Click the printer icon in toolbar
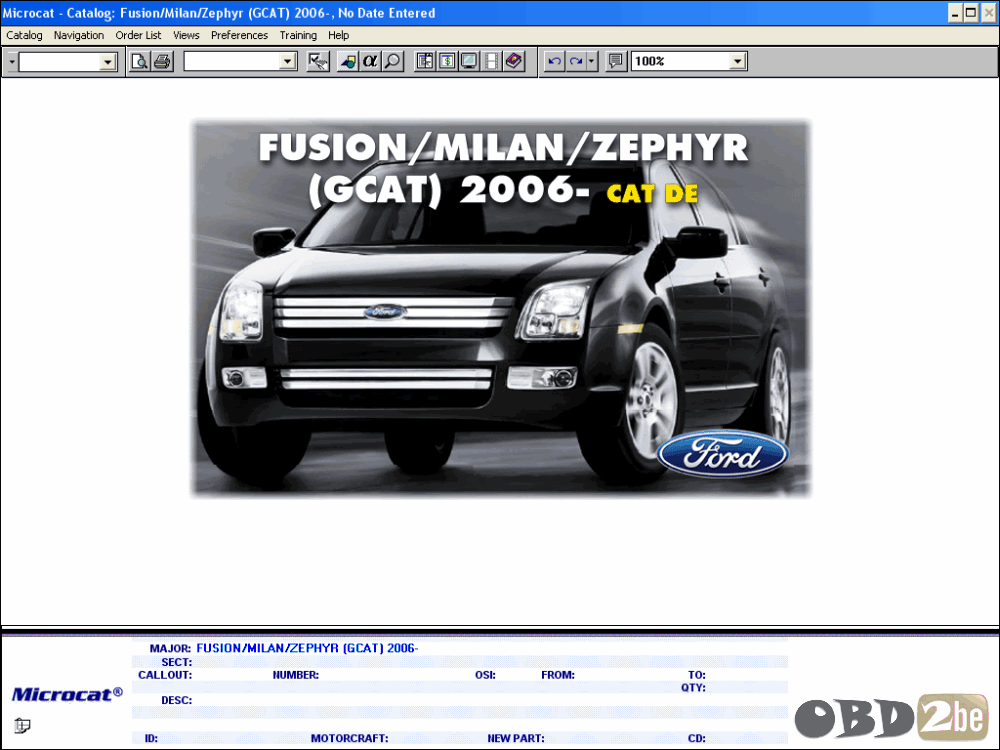 [x=163, y=61]
